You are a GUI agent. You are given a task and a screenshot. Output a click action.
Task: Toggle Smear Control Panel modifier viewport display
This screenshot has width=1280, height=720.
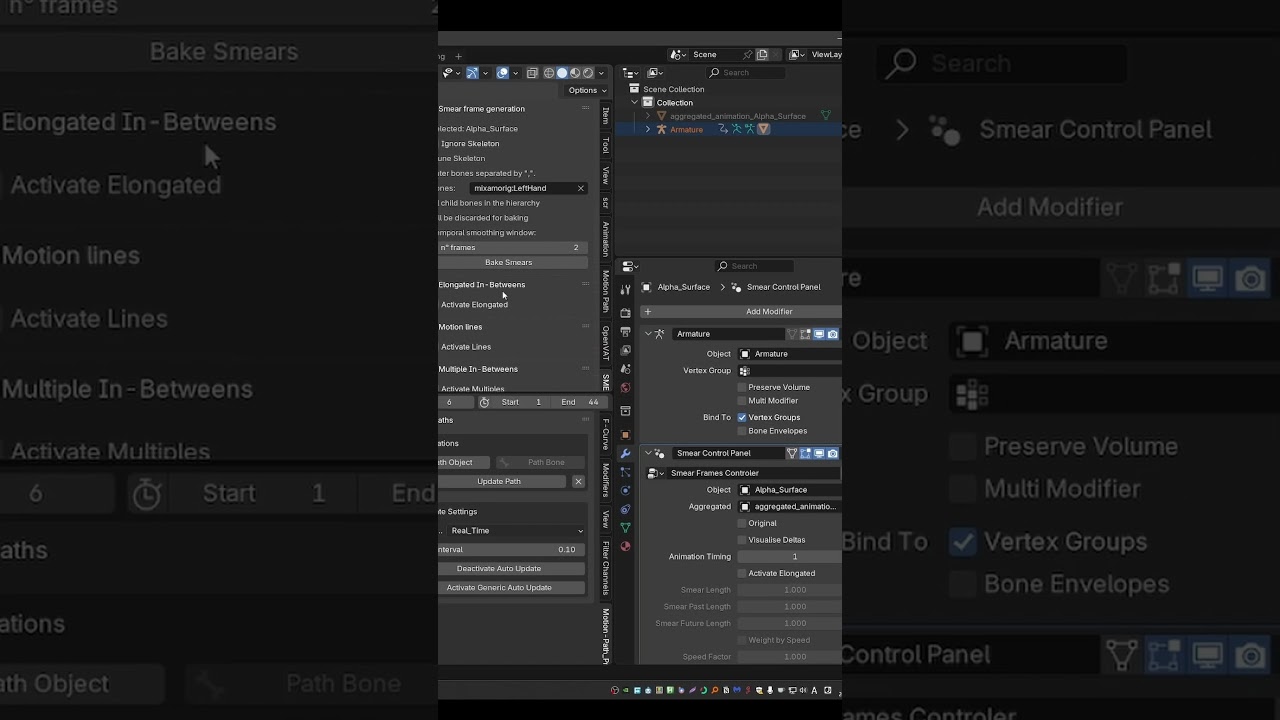pos(819,453)
